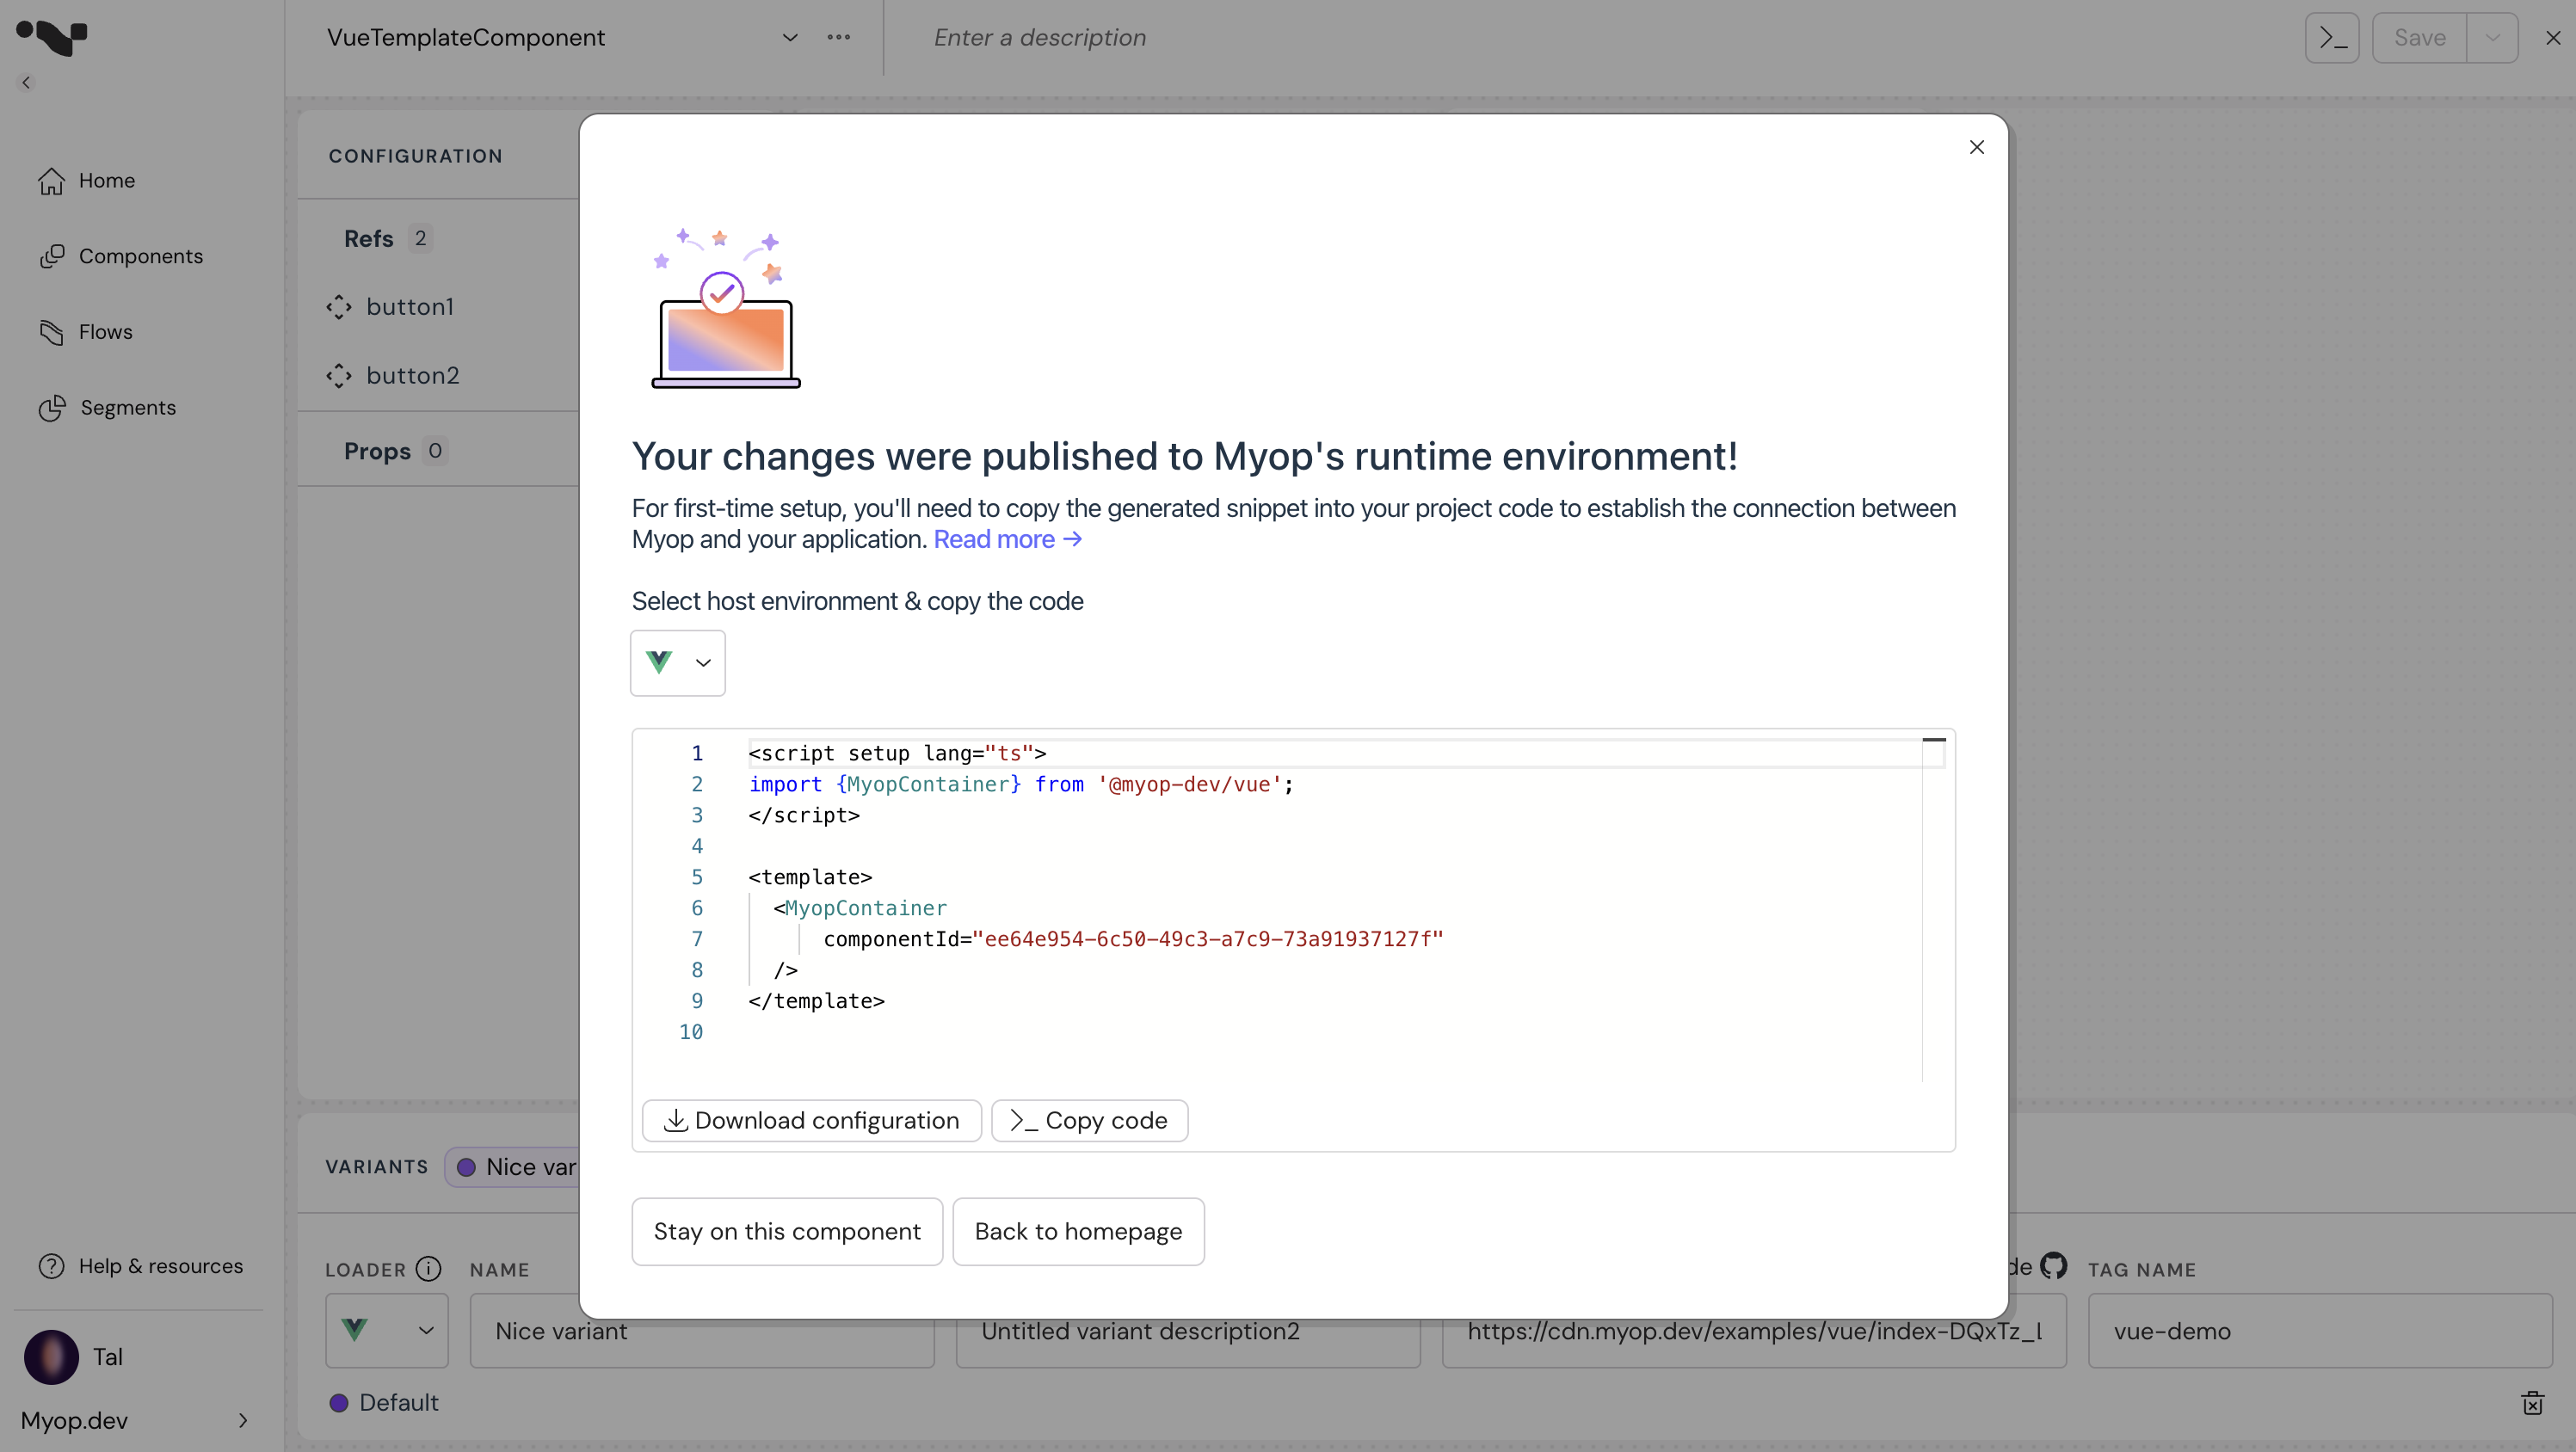
Task: Click the Default variant label
Action: click(x=398, y=1403)
